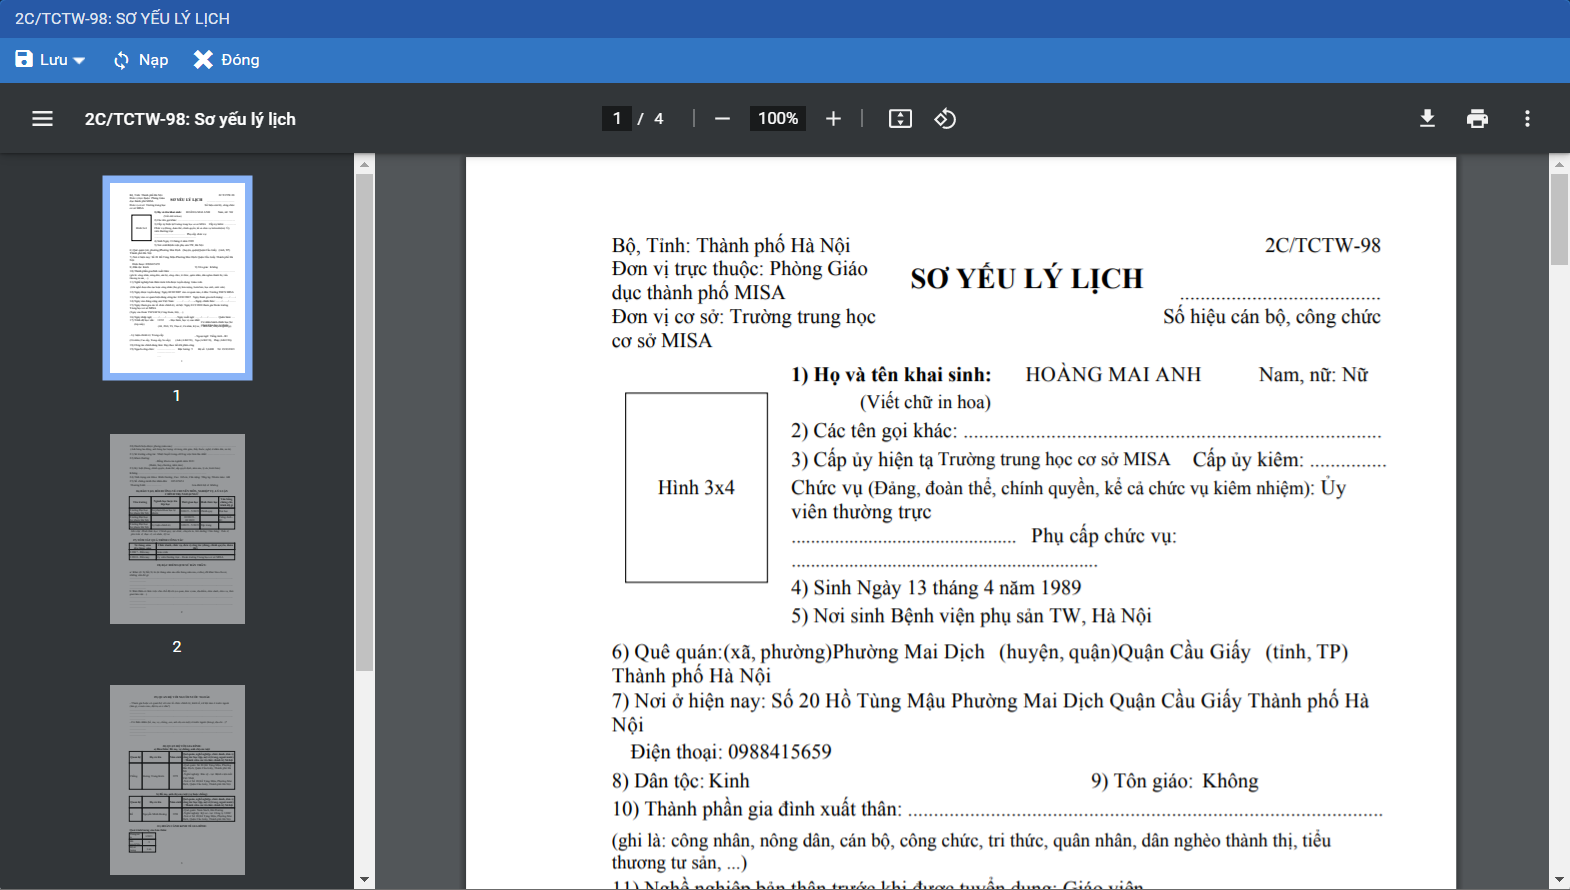Rotate the document counterclockwise
This screenshot has width=1570, height=890.
tap(945, 119)
